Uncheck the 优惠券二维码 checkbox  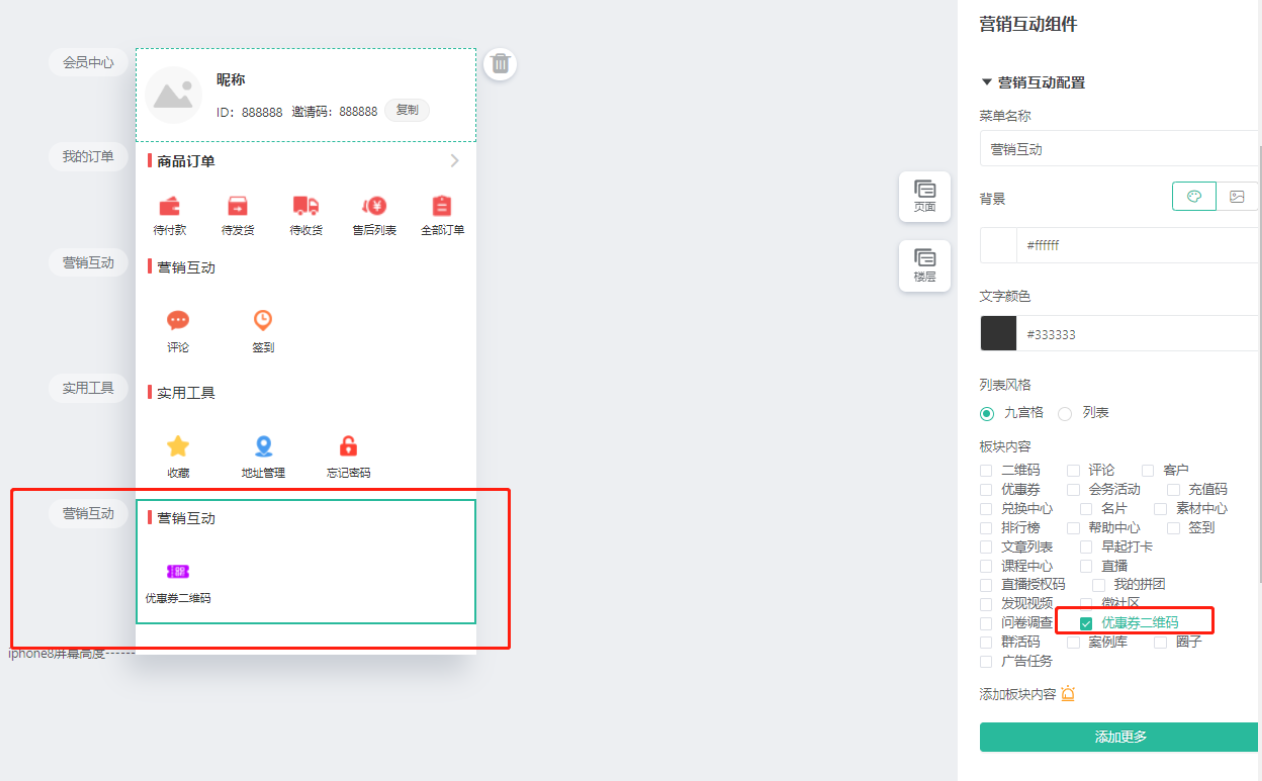point(1086,623)
